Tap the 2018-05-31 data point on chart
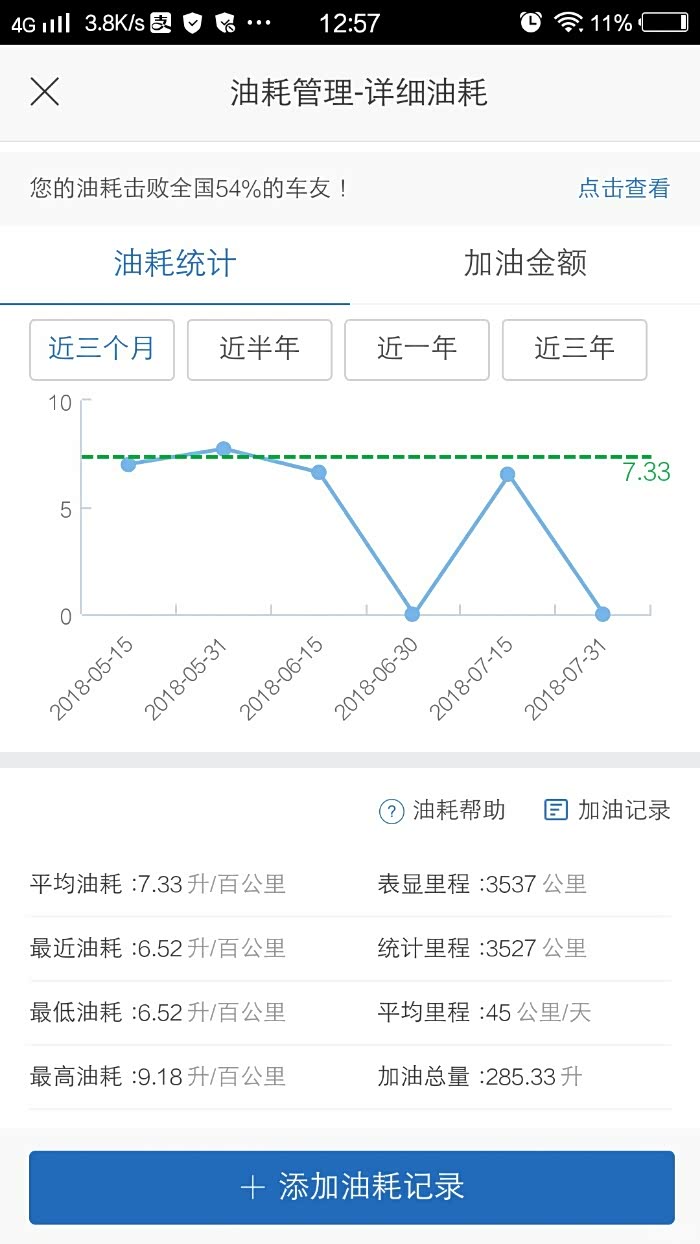Screen dimensions: 700x1244 point(224,449)
